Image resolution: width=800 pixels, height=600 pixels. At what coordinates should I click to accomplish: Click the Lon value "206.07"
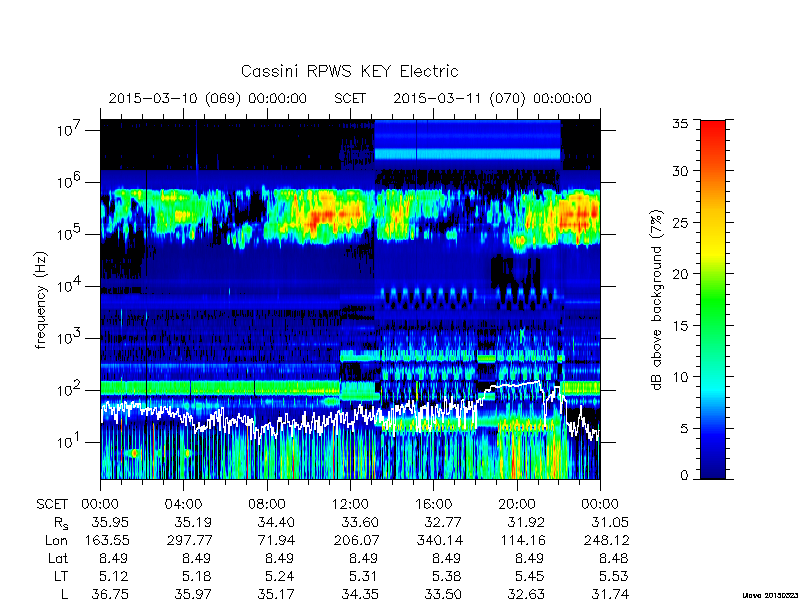[x=356, y=540]
